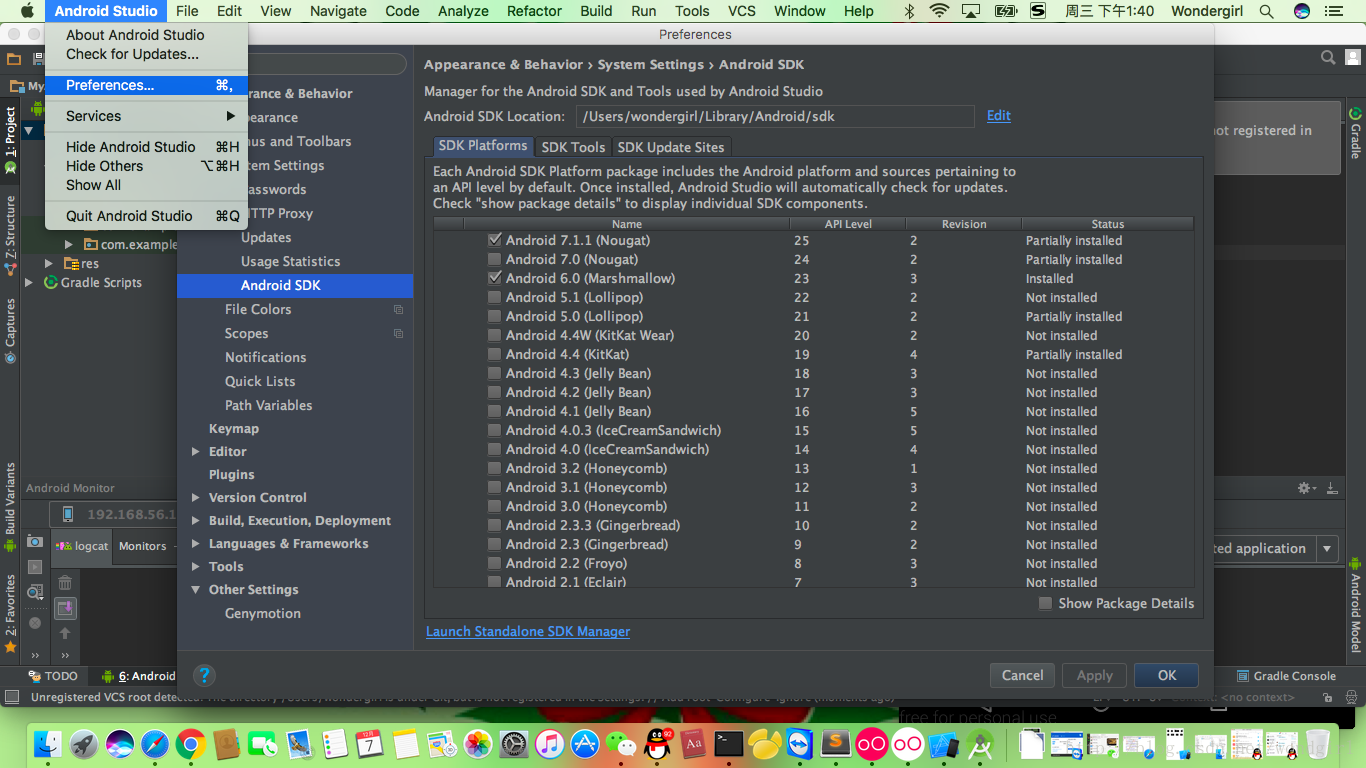Select Preferences... in Android Studio menu
Image resolution: width=1366 pixels, height=768 pixels.
click(146, 85)
